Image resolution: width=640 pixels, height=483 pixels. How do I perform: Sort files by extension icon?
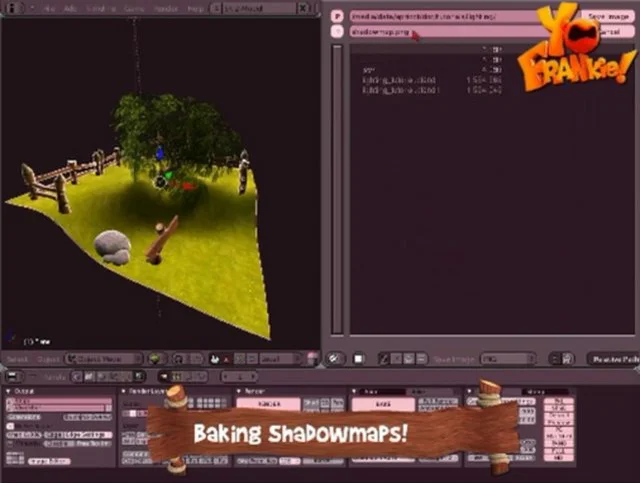click(396, 359)
